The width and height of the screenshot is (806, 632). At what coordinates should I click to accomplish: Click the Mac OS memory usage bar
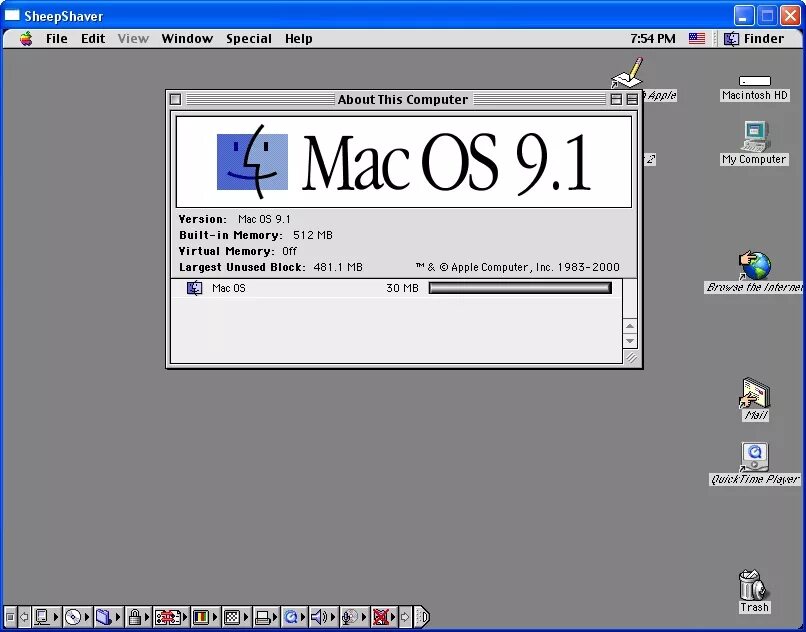click(520, 288)
